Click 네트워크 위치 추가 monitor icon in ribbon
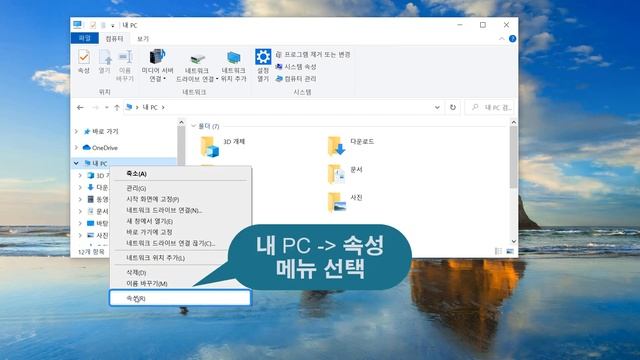The image size is (640, 360). point(233,58)
